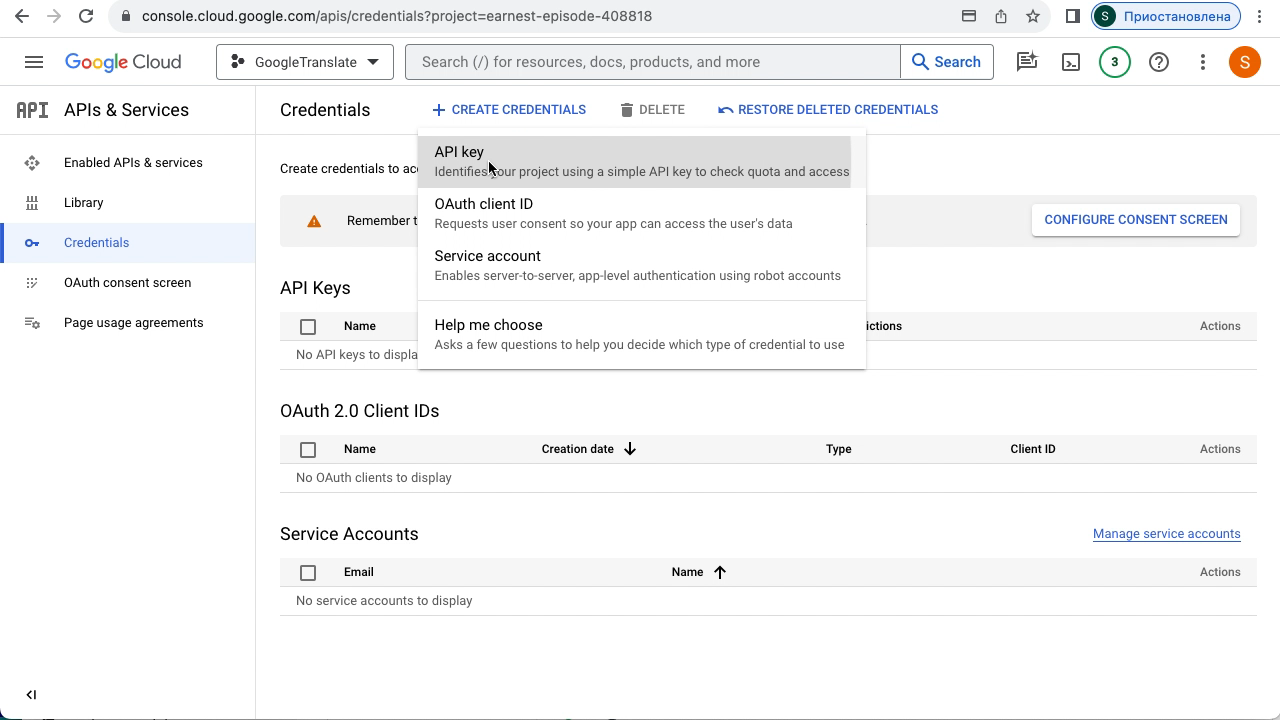This screenshot has width=1280, height=720.
Task: Open notifications badge showing 3
Action: point(1114,62)
